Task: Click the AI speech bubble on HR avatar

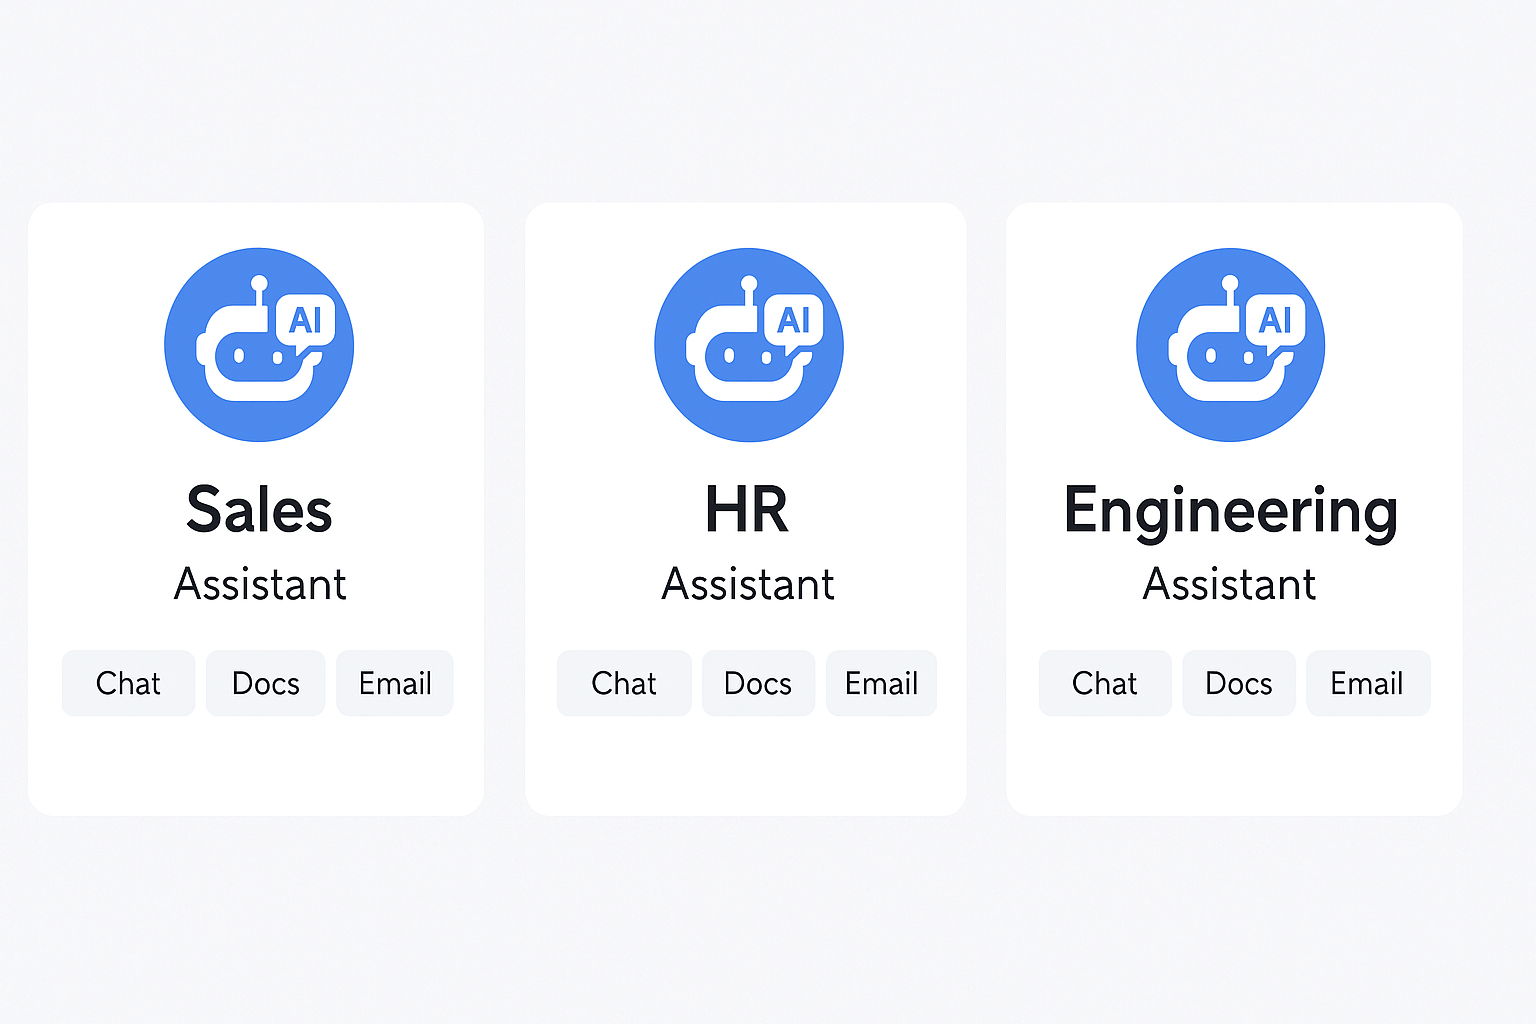Action: 794,321
